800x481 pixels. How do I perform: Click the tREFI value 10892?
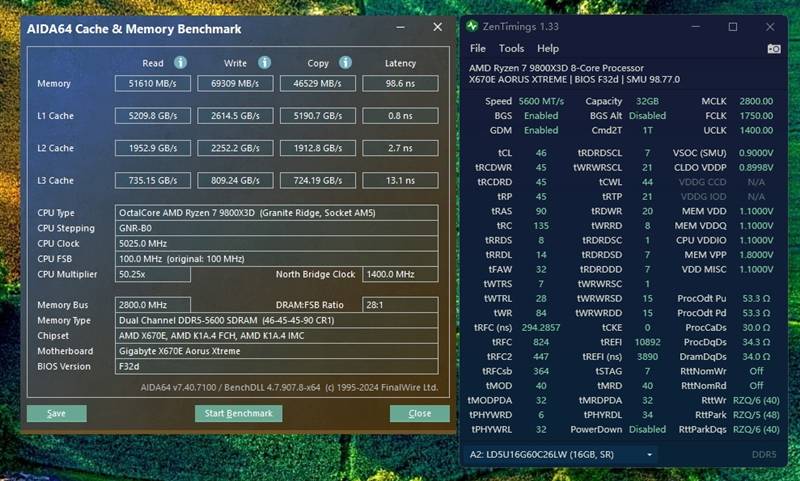[647, 342]
